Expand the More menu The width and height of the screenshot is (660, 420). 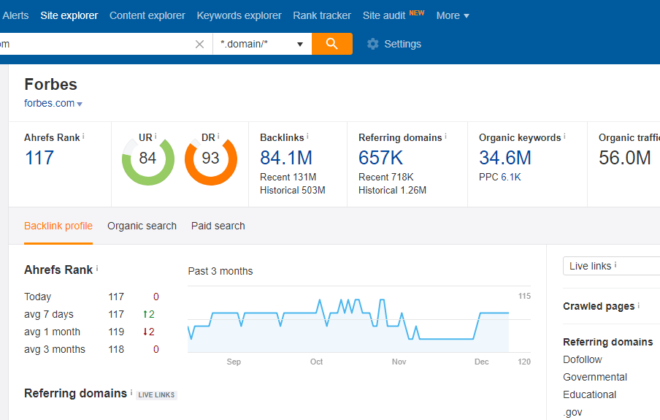pos(452,16)
